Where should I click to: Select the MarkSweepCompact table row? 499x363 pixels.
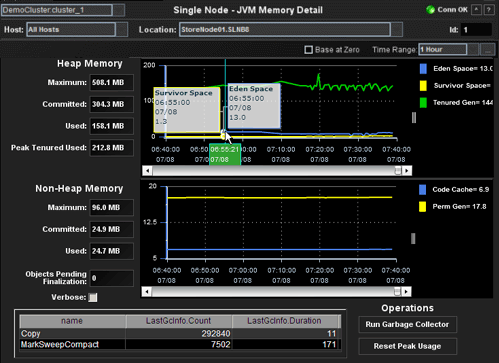tap(180, 344)
